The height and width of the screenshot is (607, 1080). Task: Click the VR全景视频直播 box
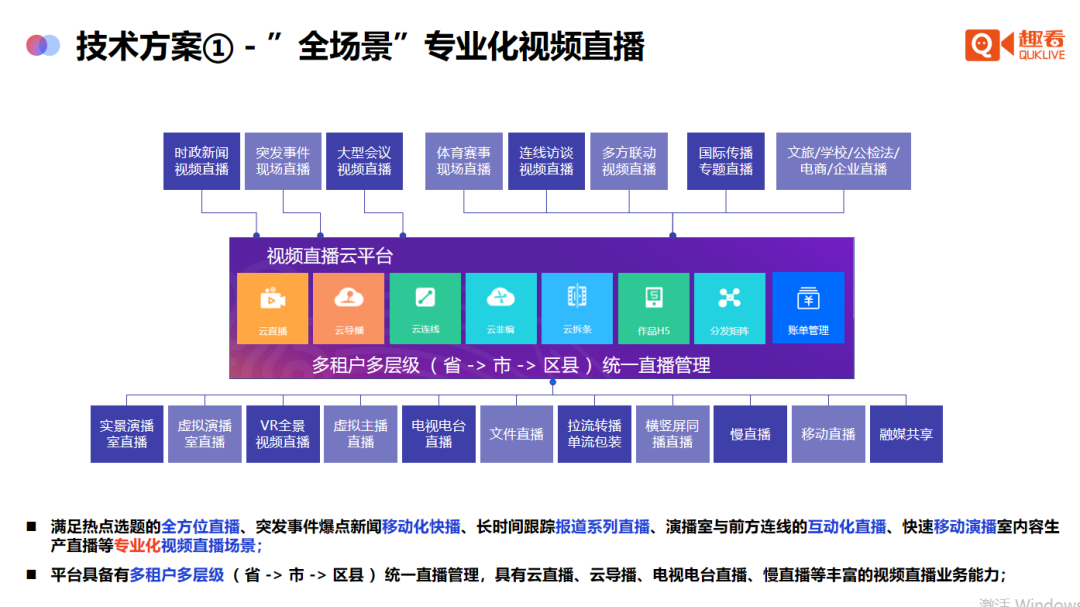[283, 434]
